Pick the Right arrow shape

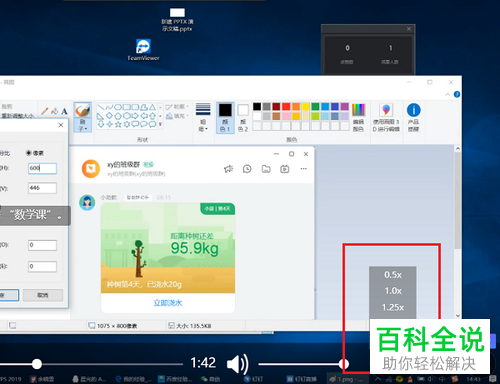pyautogui.click(x=135, y=116)
